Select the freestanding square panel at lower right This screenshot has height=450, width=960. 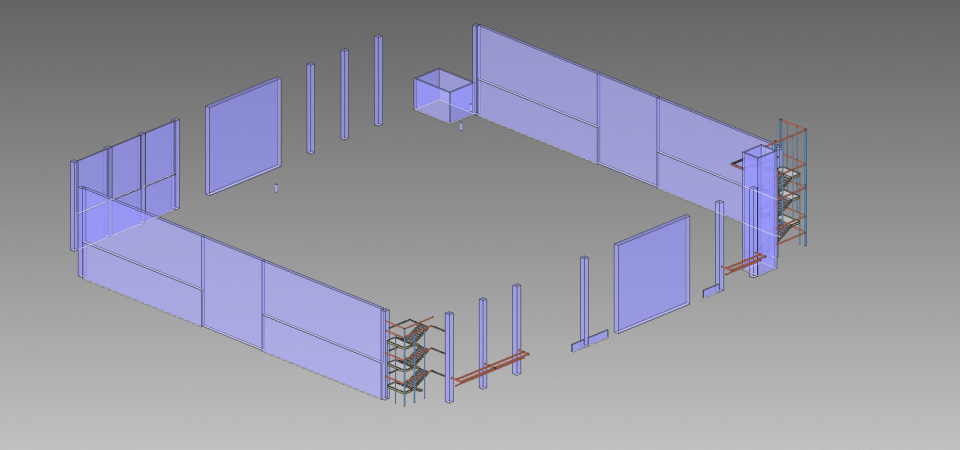pyautogui.click(x=652, y=274)
